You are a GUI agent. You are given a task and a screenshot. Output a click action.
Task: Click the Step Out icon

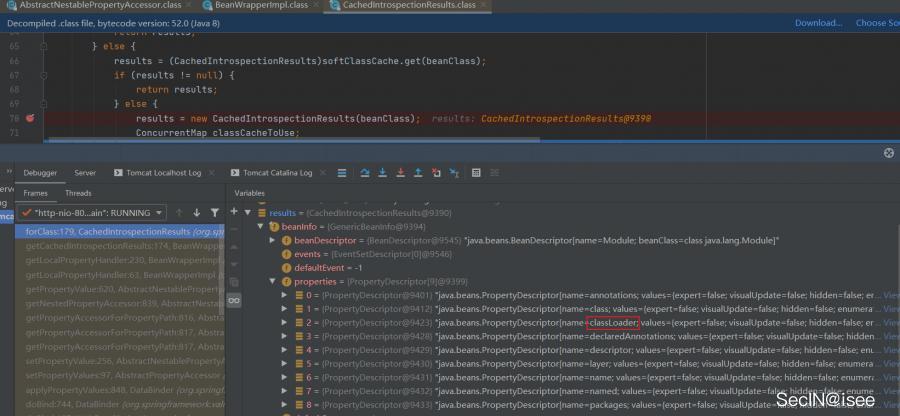[418, 173]
